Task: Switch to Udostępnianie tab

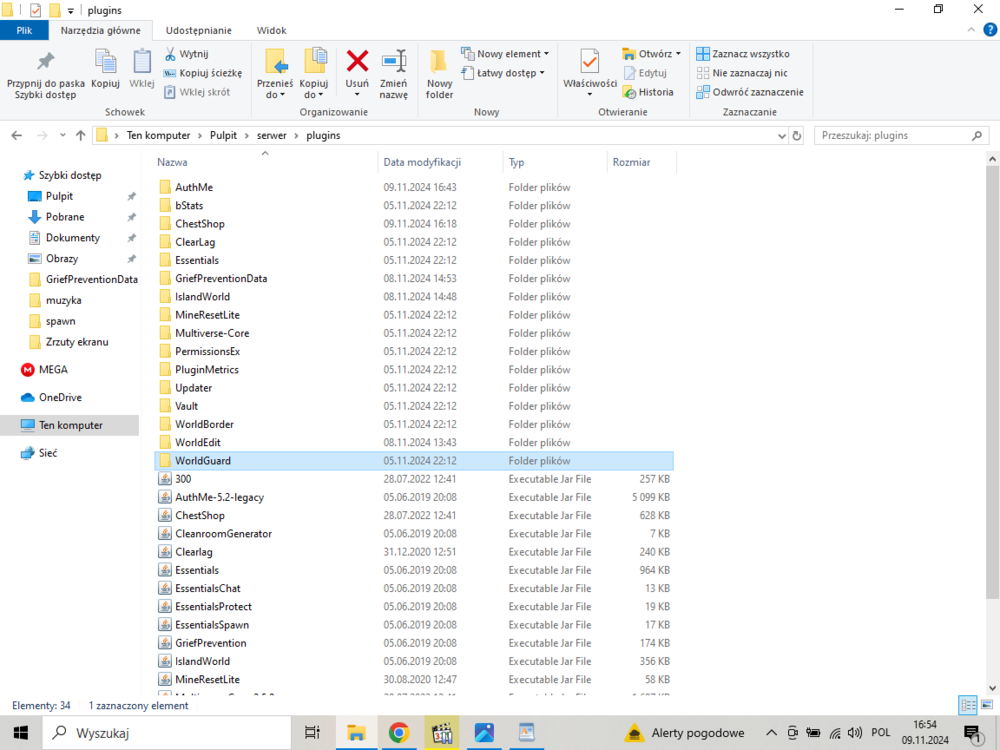Action: point(198,30)
